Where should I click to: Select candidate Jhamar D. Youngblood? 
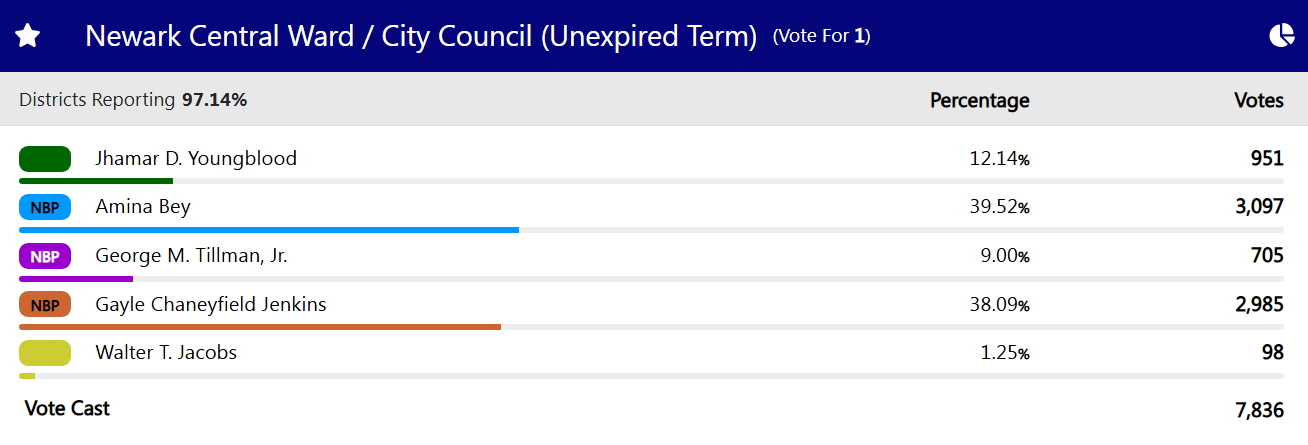[196, 159]
